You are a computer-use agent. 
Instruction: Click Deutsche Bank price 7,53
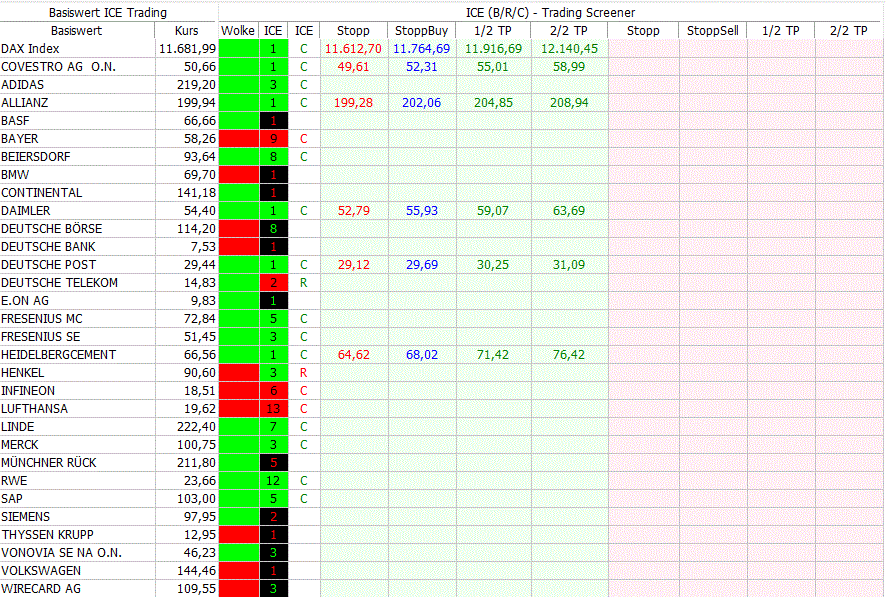click(203, 247)
